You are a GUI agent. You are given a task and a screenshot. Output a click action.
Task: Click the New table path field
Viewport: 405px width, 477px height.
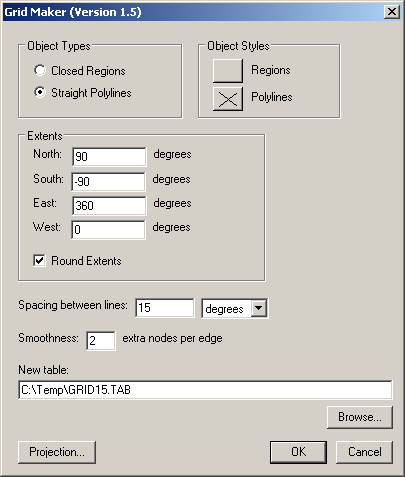tap(205, 390)
